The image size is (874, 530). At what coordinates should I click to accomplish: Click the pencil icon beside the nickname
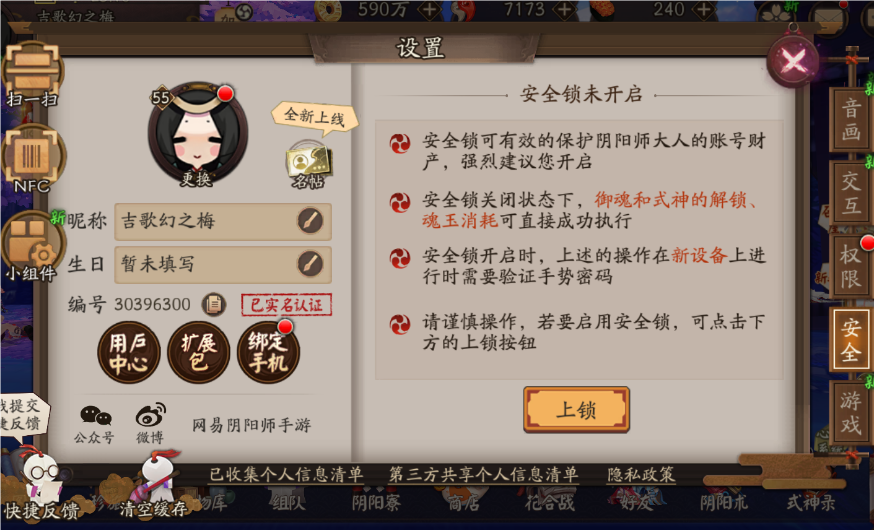310,221
